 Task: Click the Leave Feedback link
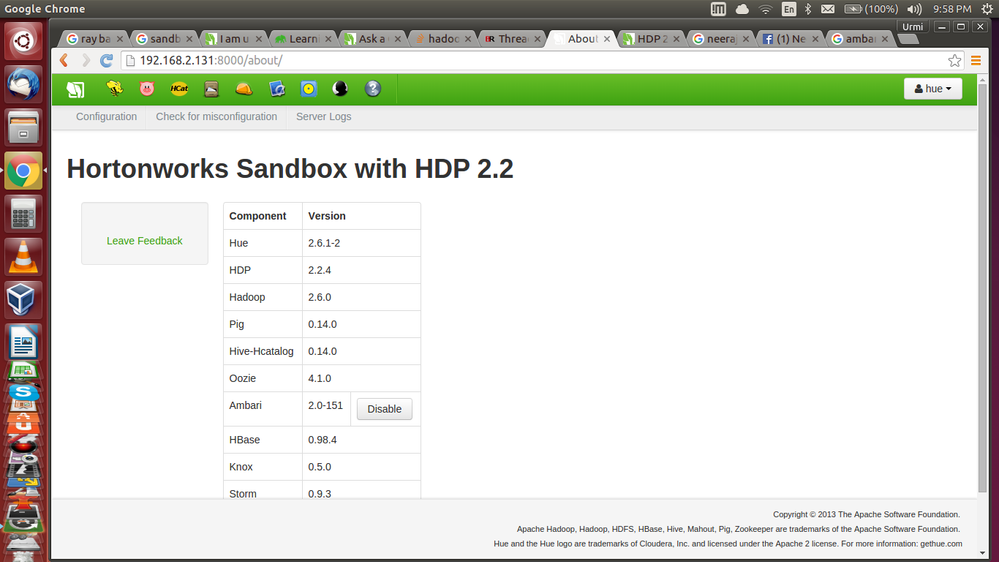tap(145, 241)
